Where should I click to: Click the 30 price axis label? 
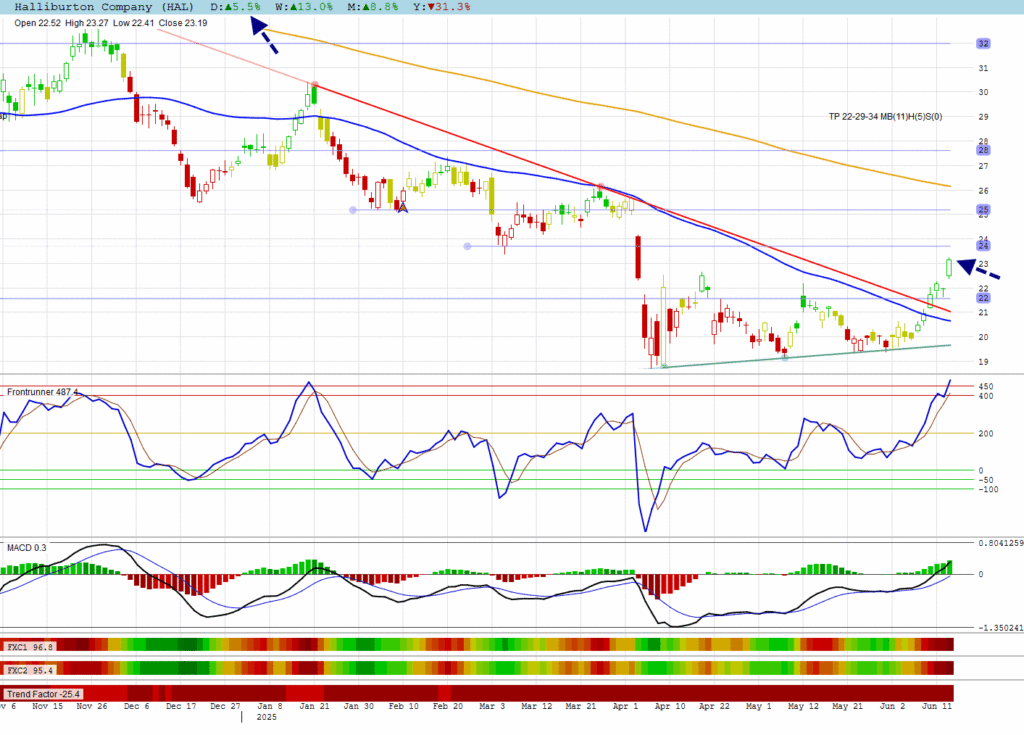click(983, 92)
